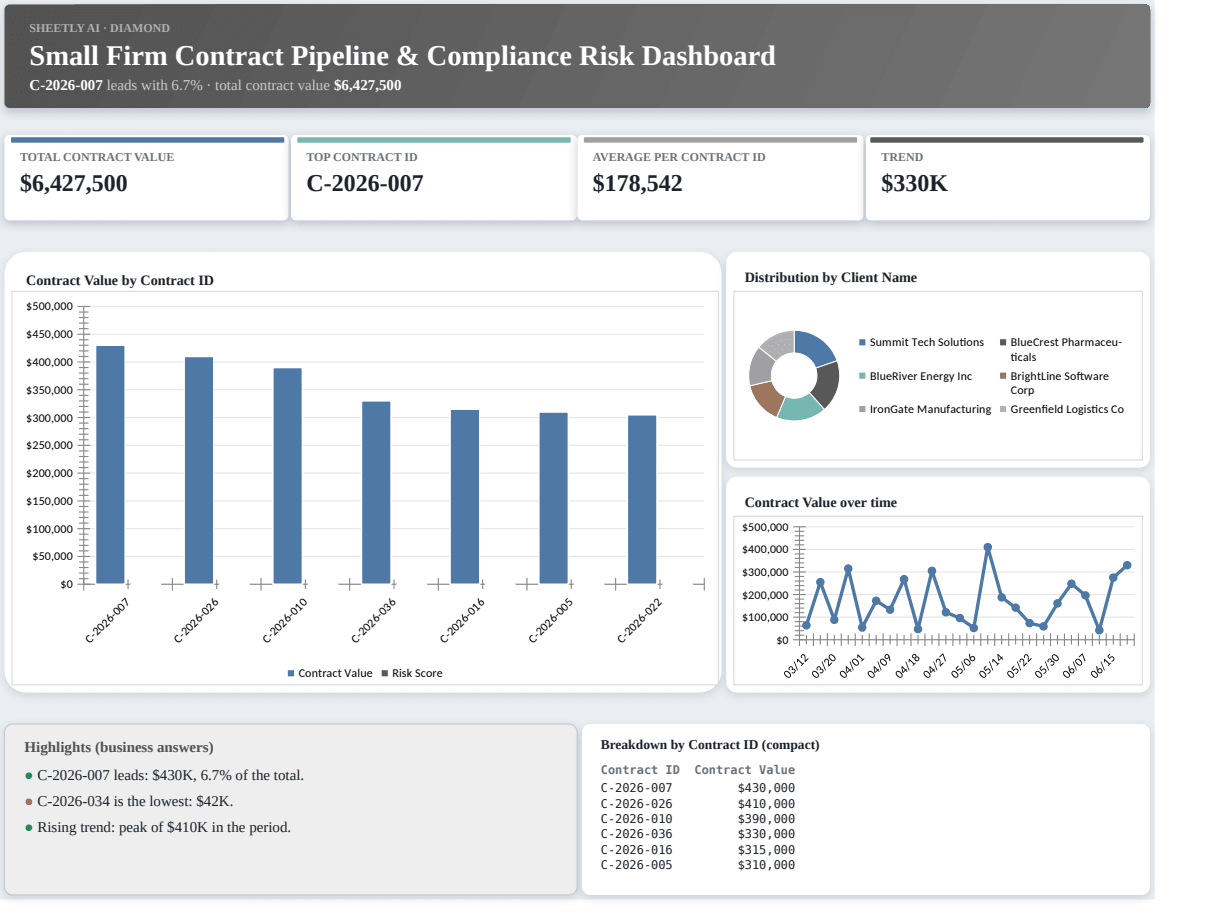This screenshot has width=1227, height=922.
Task: Open the Top Contract ID card
Action: coord(434,178)
